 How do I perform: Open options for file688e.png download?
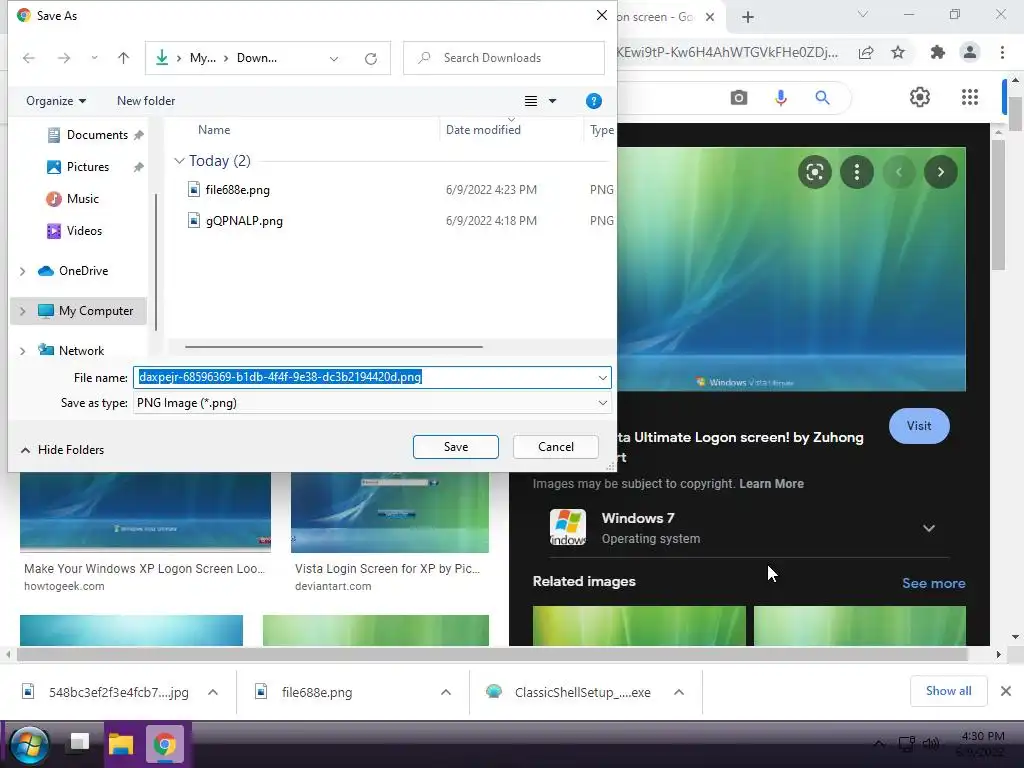[x=446, y=693]
